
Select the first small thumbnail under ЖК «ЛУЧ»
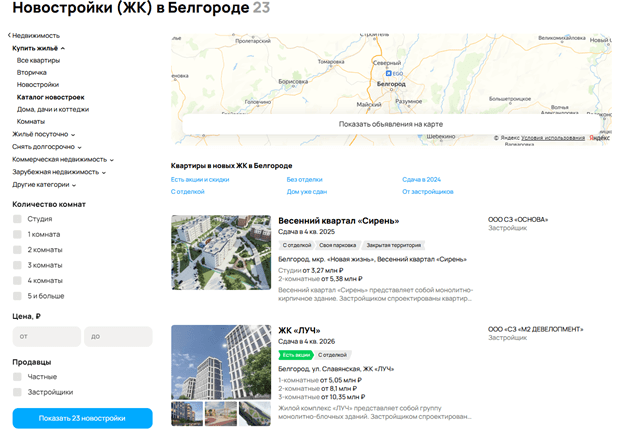click(186, 413)
